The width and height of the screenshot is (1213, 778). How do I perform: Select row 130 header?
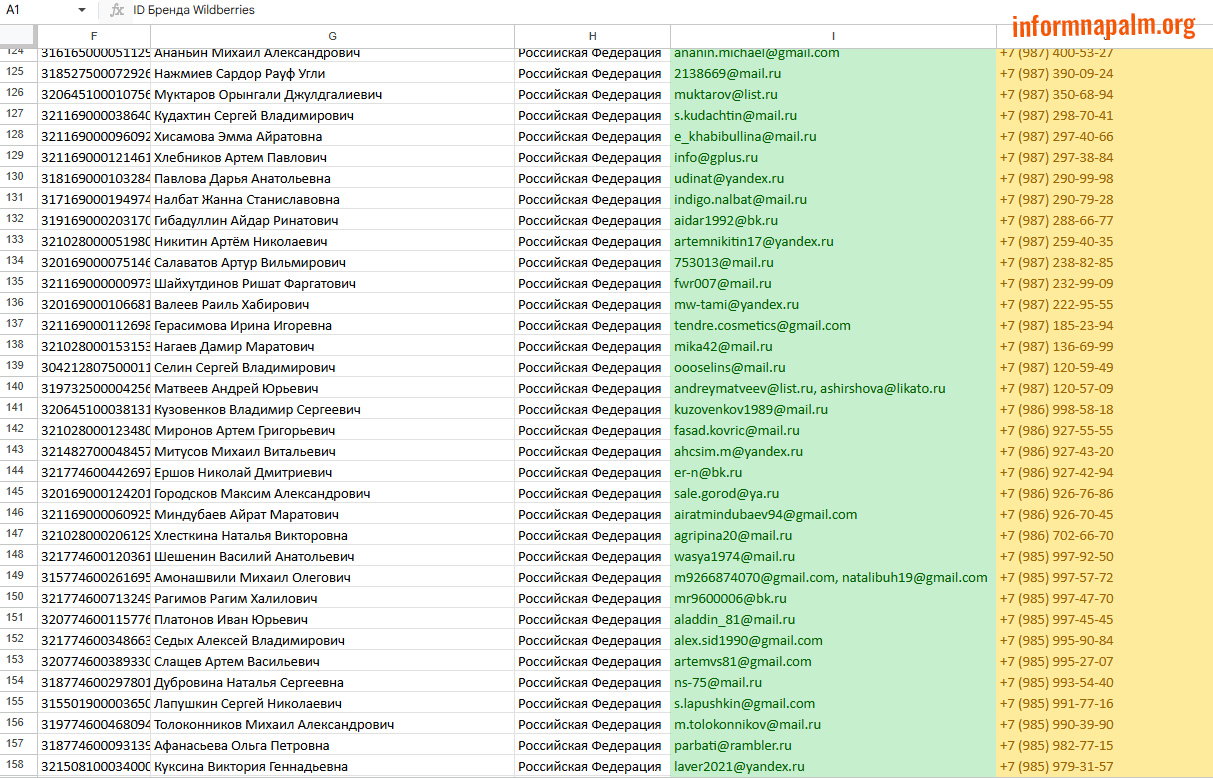(x=18, y=178)
